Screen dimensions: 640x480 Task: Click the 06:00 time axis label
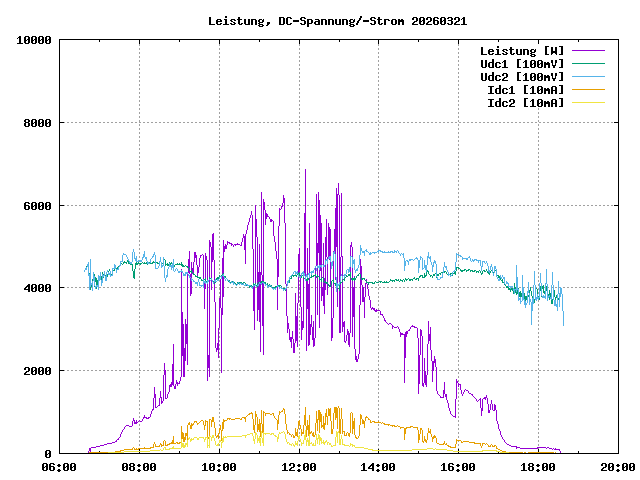(59, 467)
